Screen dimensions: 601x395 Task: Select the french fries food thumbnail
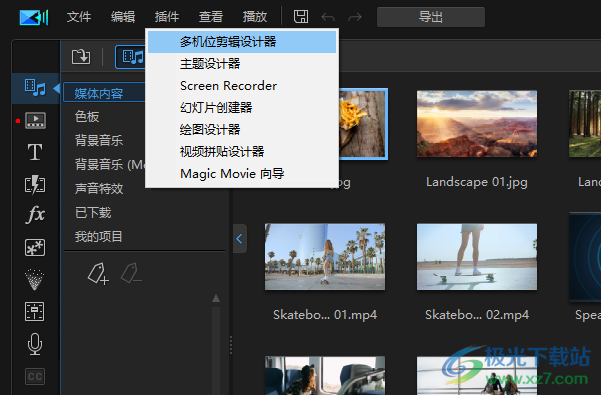[x=363, y=124]
